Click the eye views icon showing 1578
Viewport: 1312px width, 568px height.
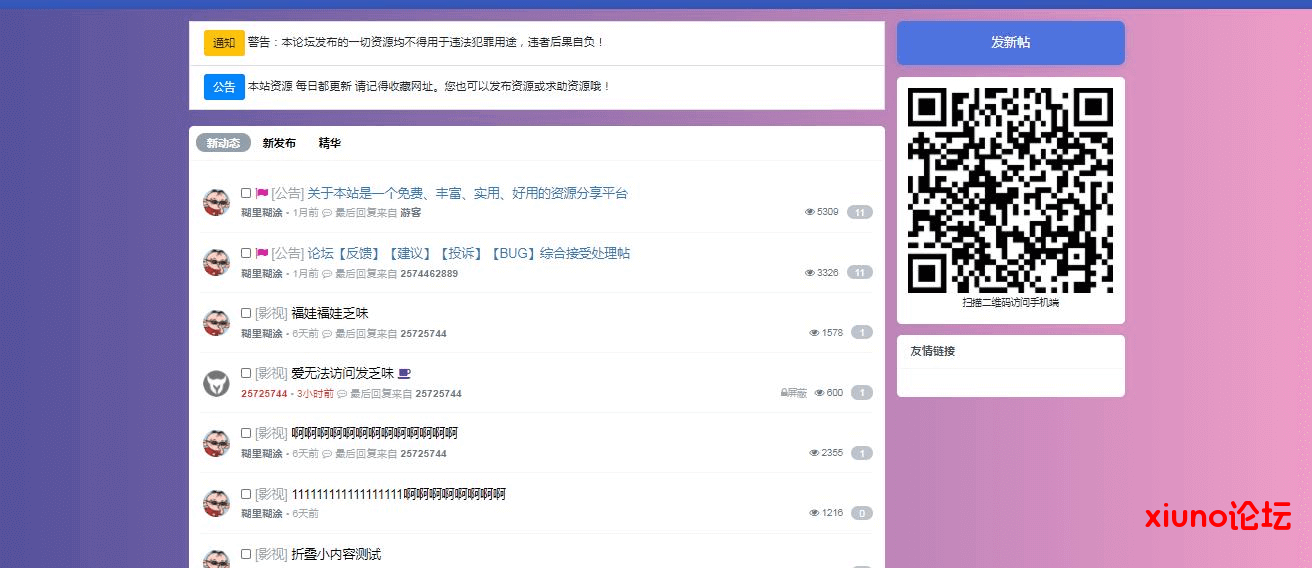tap(814, 332)
